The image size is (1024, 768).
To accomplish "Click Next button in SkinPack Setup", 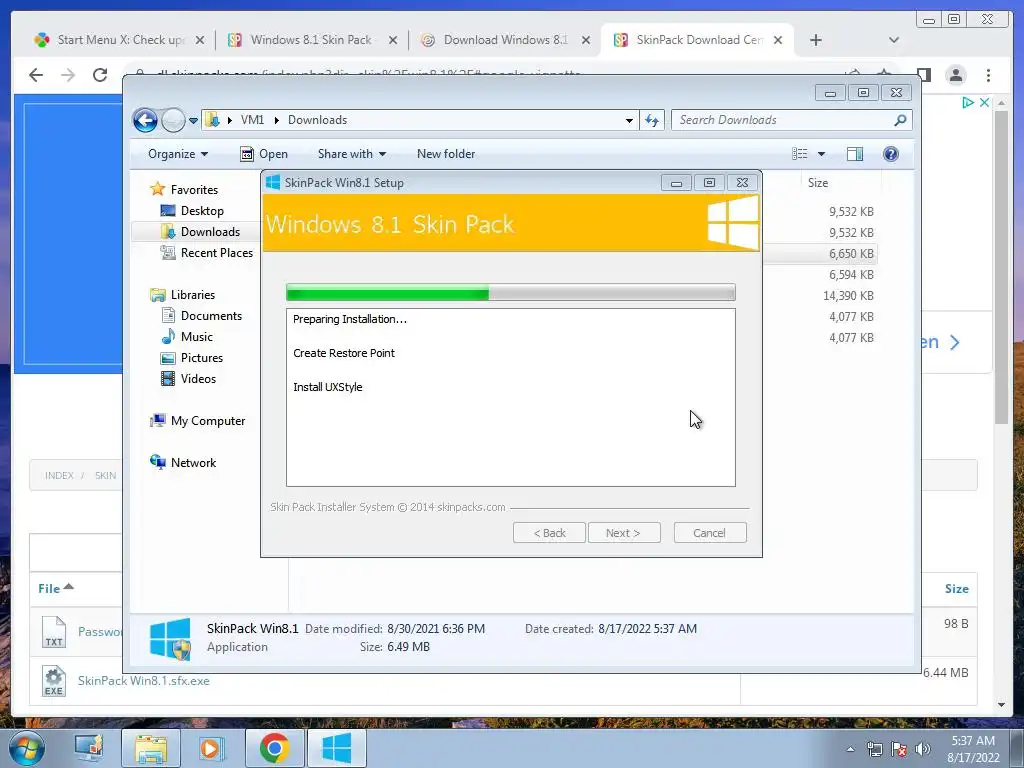I will (x=624, y=533).
